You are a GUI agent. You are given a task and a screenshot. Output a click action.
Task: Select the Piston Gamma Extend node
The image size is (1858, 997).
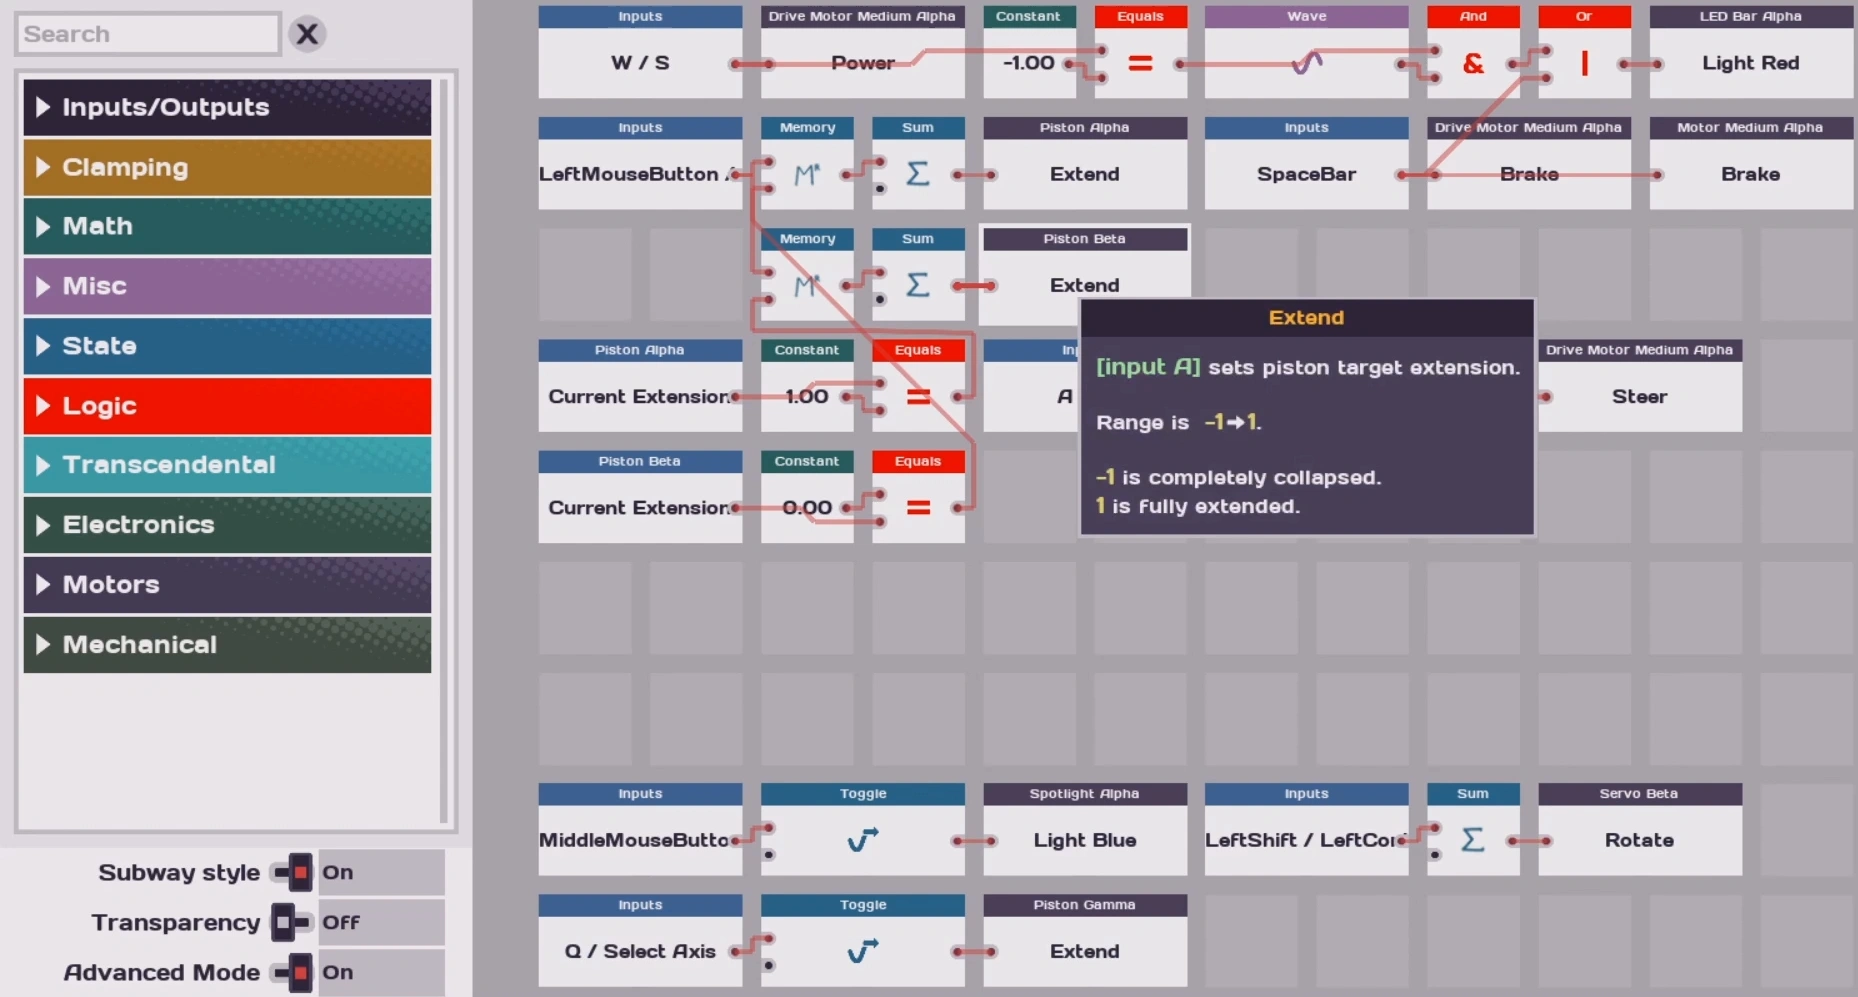[x=1084, y=951]
